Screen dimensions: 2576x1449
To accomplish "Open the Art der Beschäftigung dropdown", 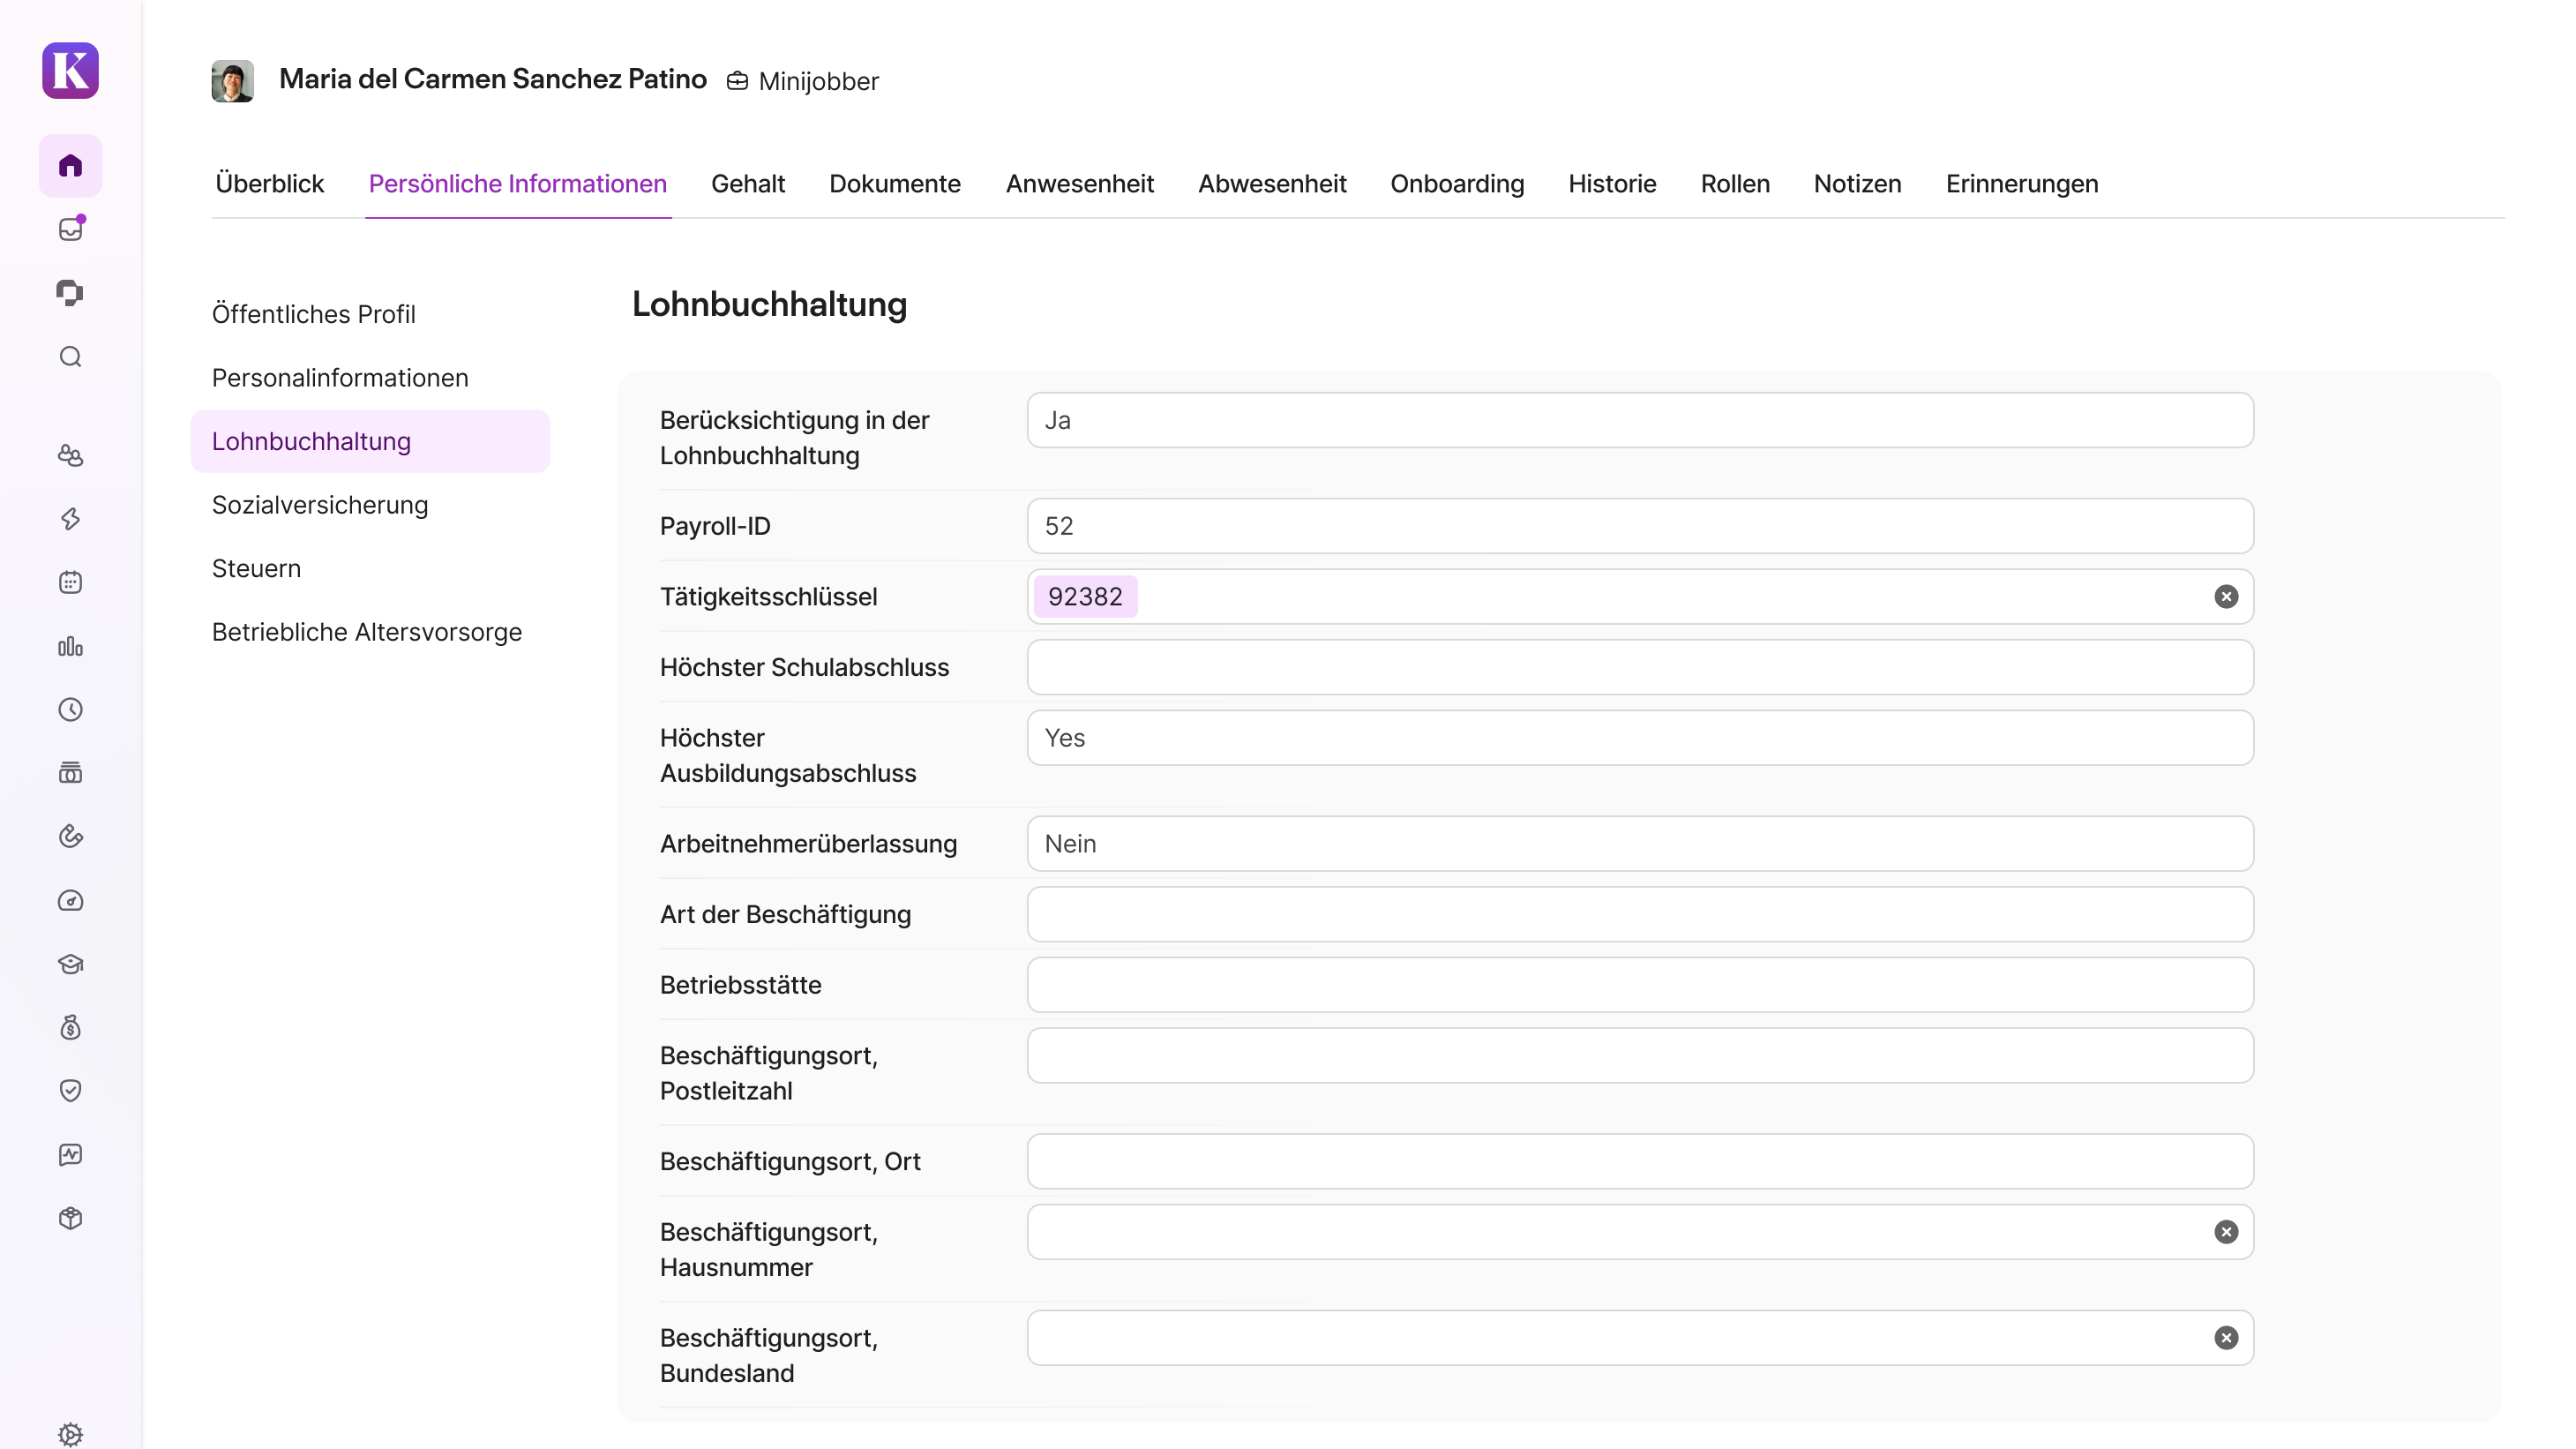I will tap(1640, 914).
